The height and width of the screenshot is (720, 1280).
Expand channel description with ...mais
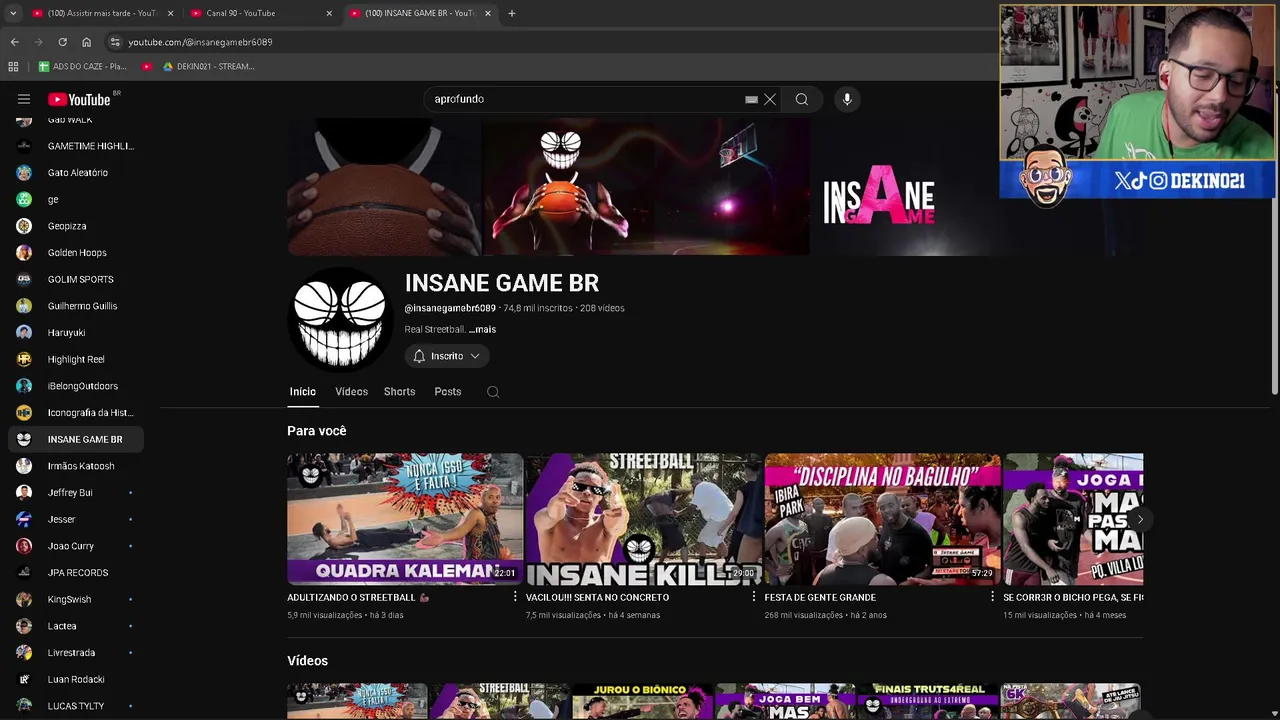point(482,329)
